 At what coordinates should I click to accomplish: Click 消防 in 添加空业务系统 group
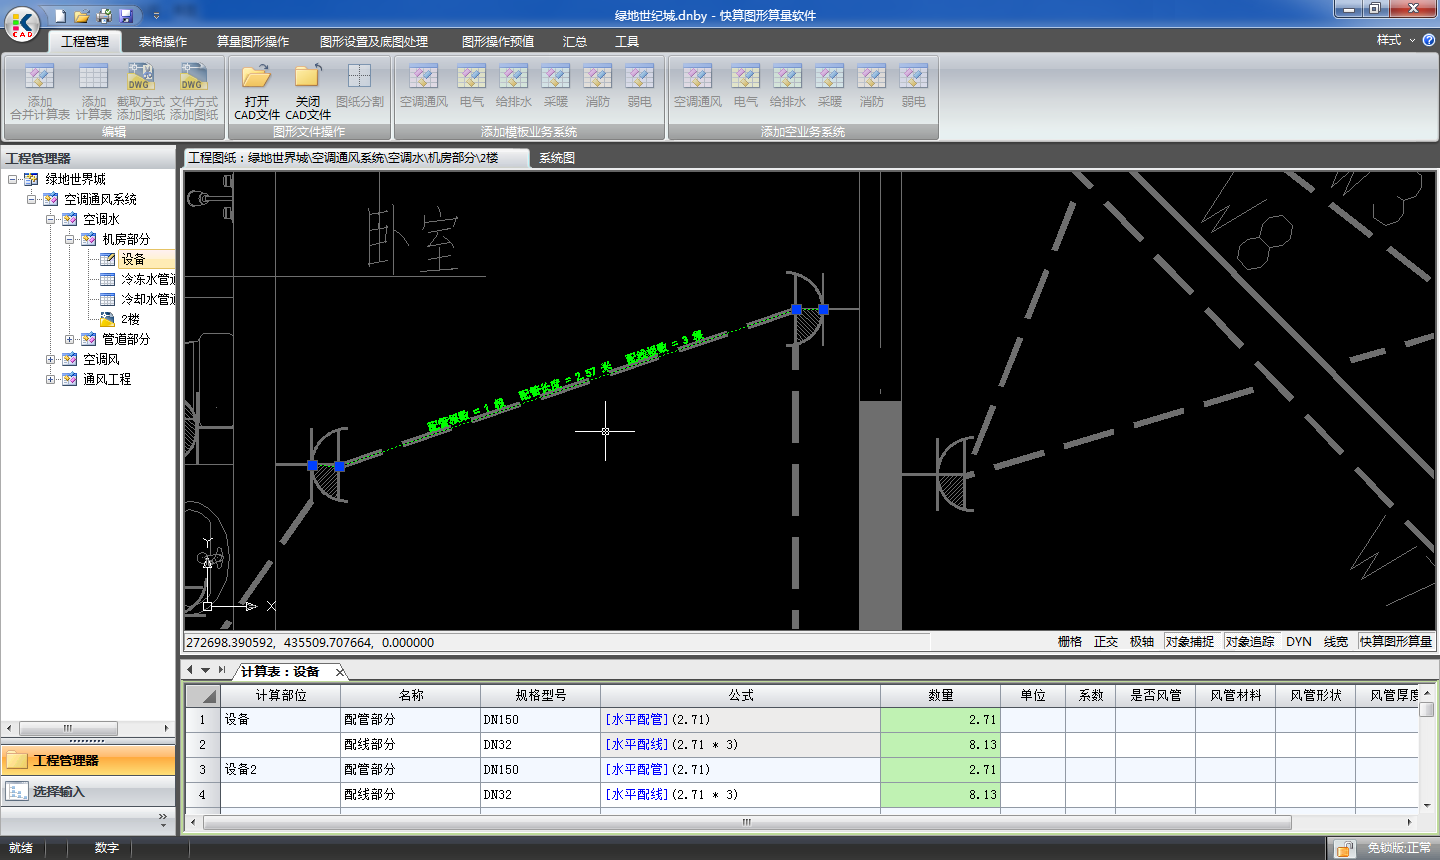(x=872, y=87)
